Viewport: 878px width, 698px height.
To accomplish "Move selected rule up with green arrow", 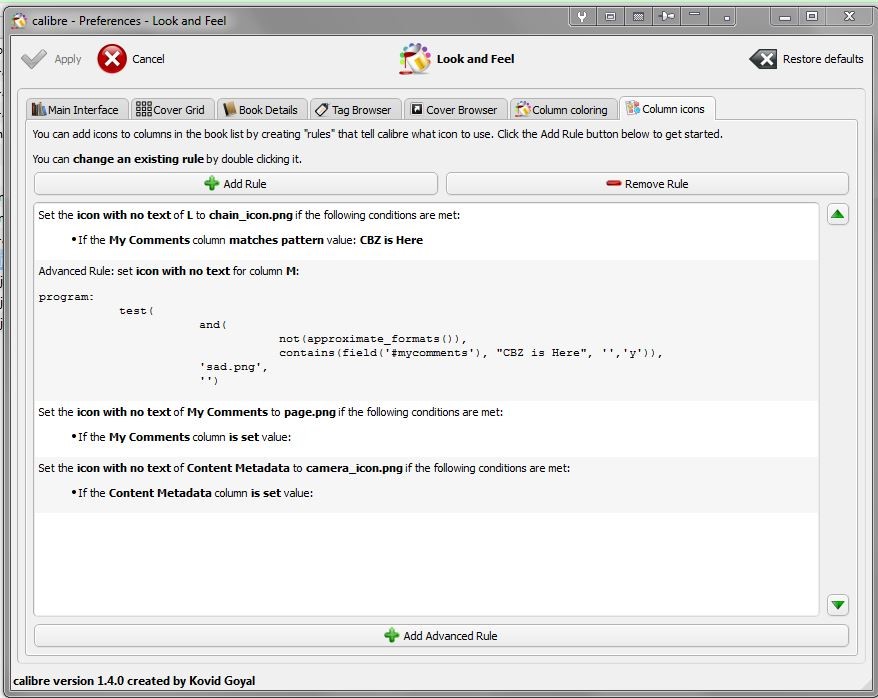I will 838,214.
